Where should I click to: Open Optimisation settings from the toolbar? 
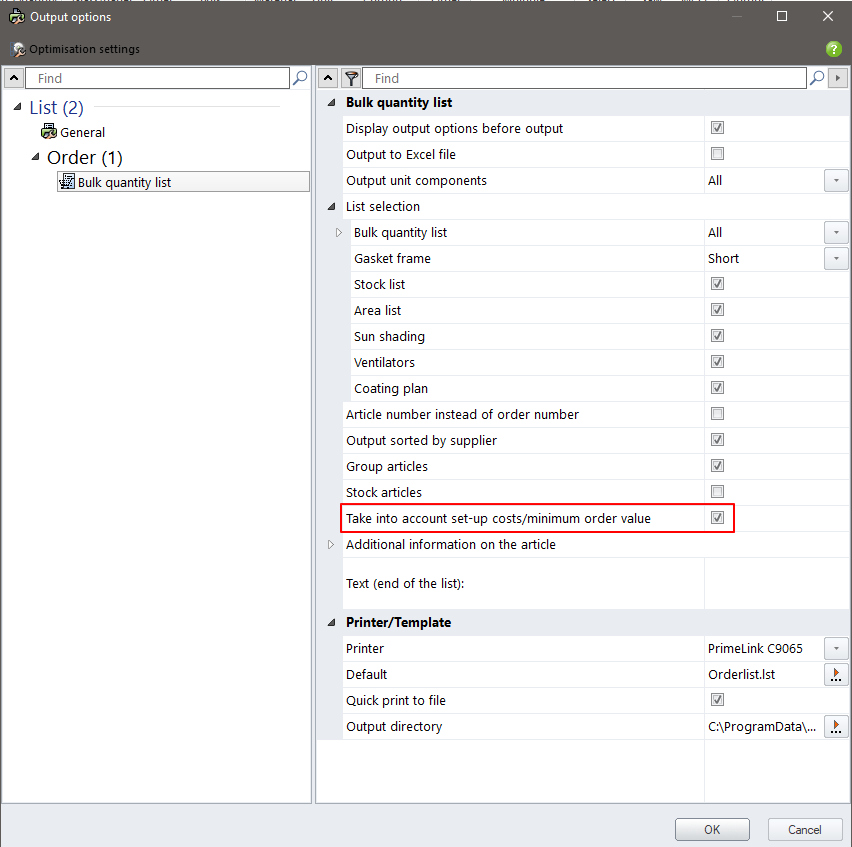tap(75, 49)
